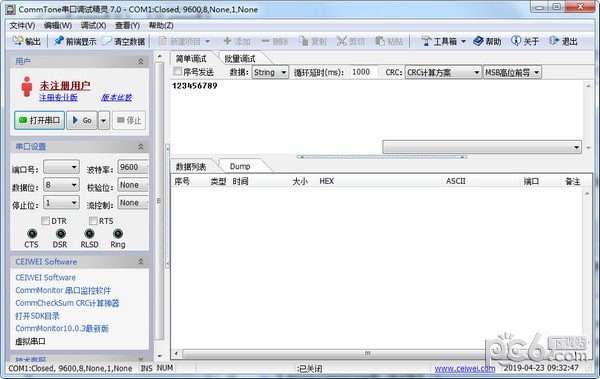Open the 注册专业版 link

tap(58, 98)
